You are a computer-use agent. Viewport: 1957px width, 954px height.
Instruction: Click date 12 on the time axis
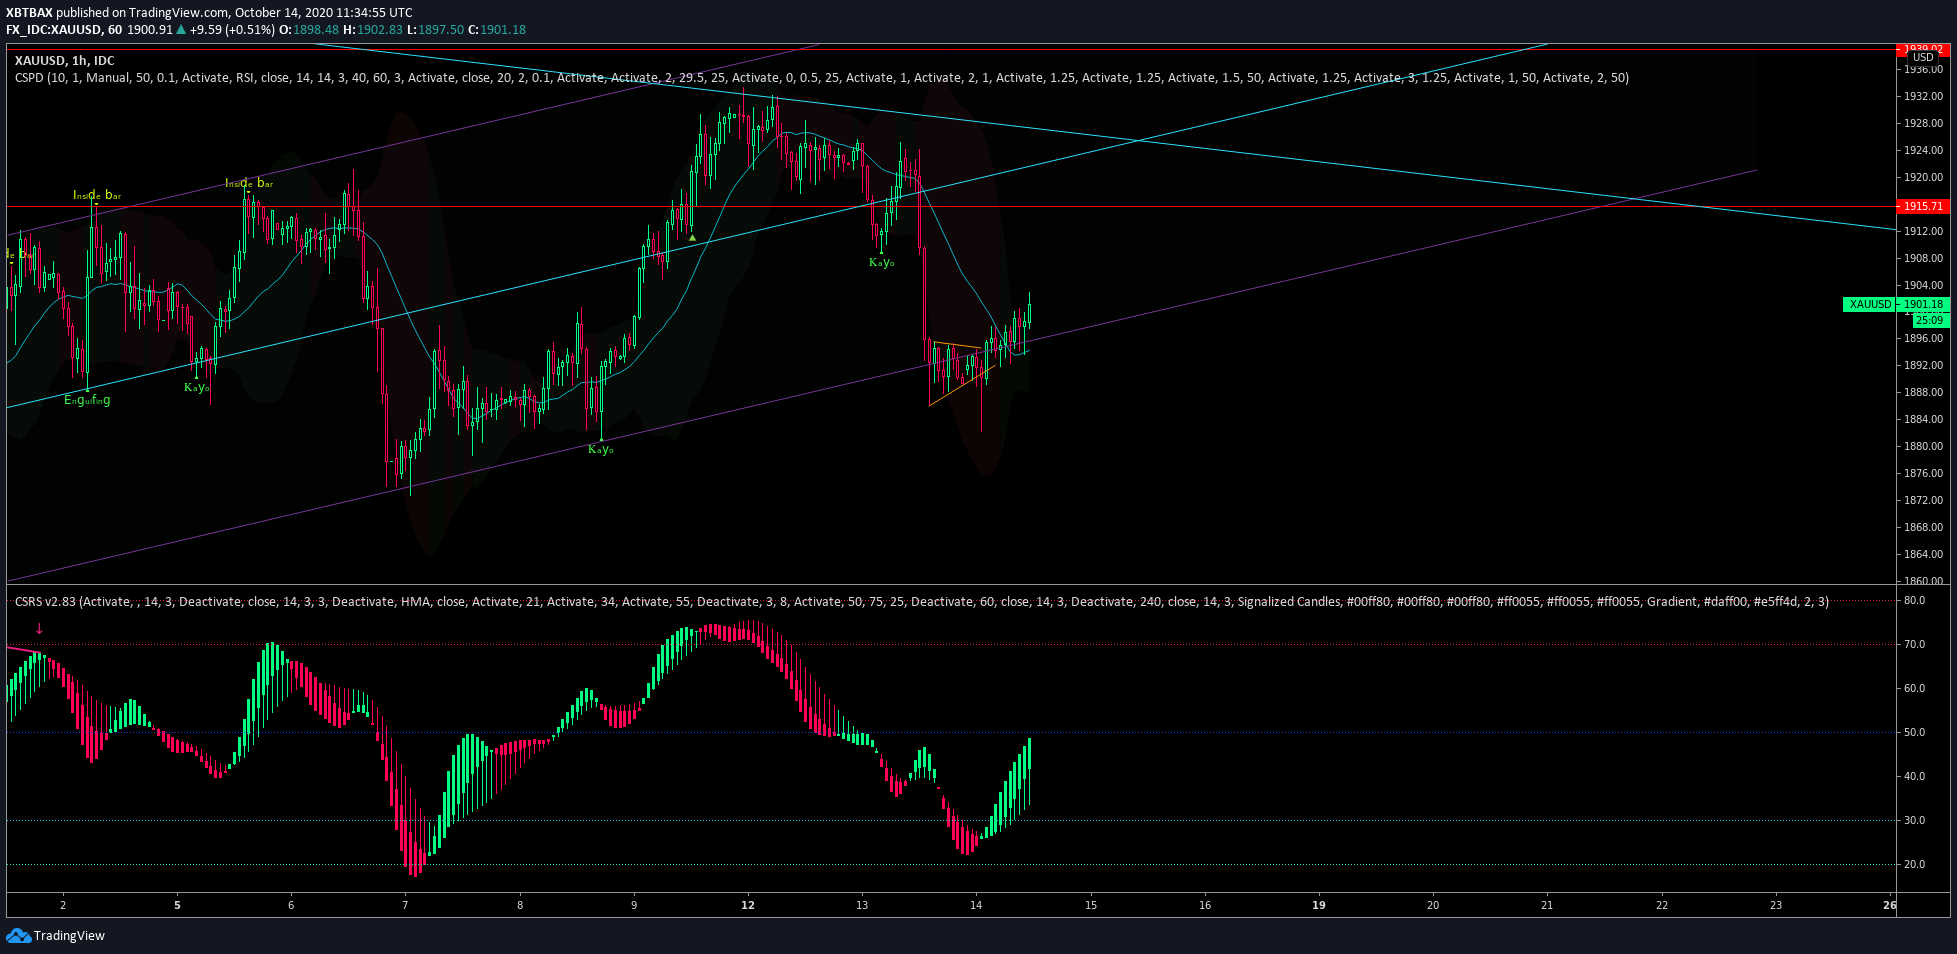pyautogui.click(x=748, y=905)
